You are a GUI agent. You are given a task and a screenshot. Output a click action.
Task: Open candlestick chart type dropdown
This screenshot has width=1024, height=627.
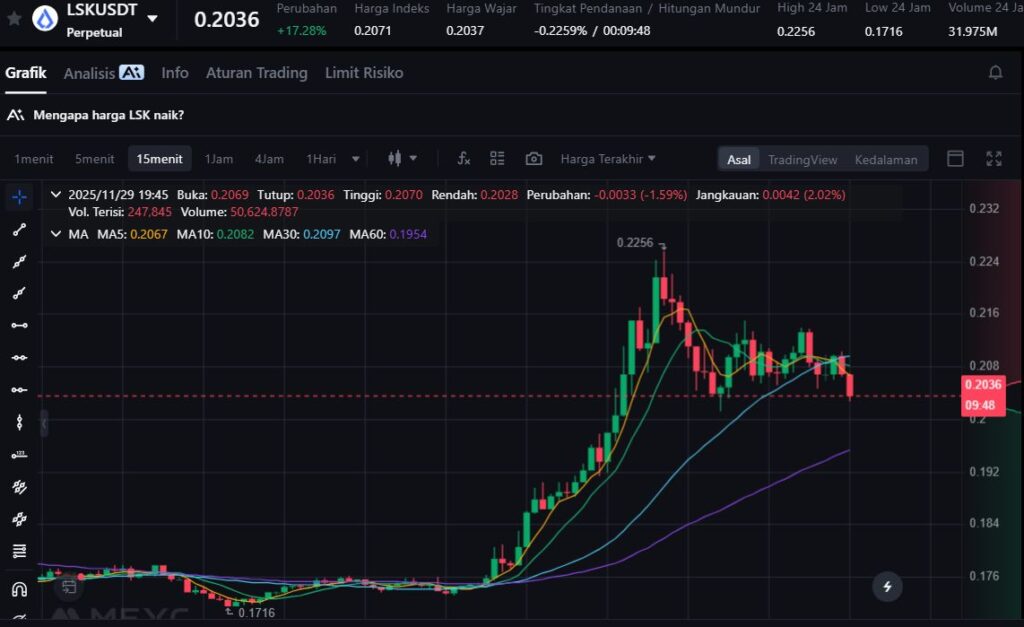(x=402, y=159)
